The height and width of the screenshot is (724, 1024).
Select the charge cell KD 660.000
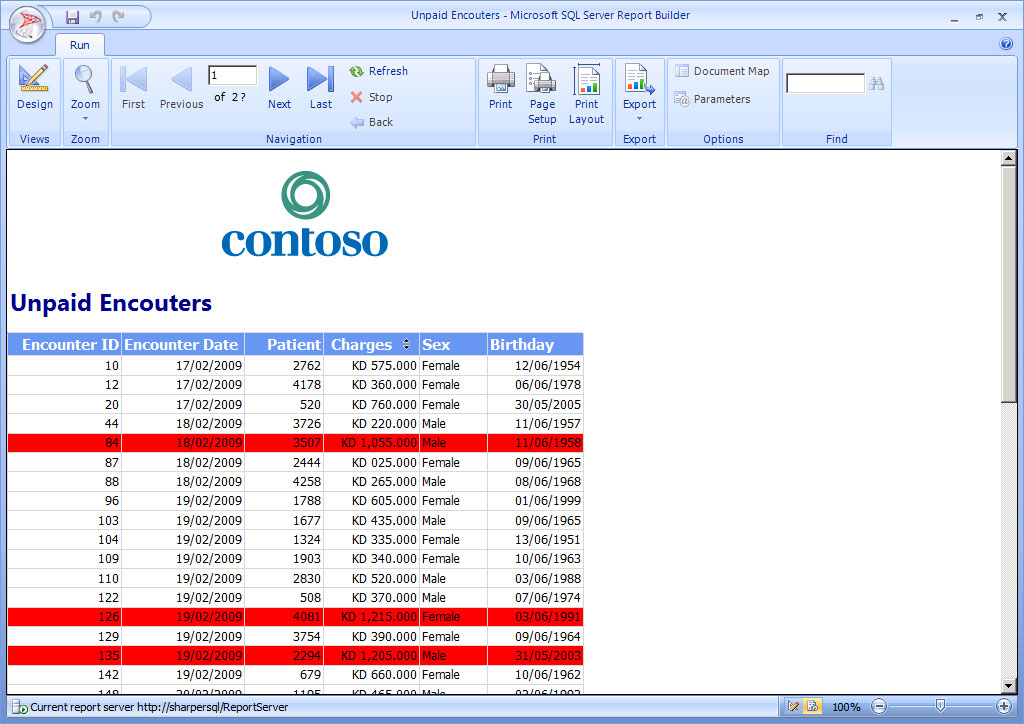[372, 674]
